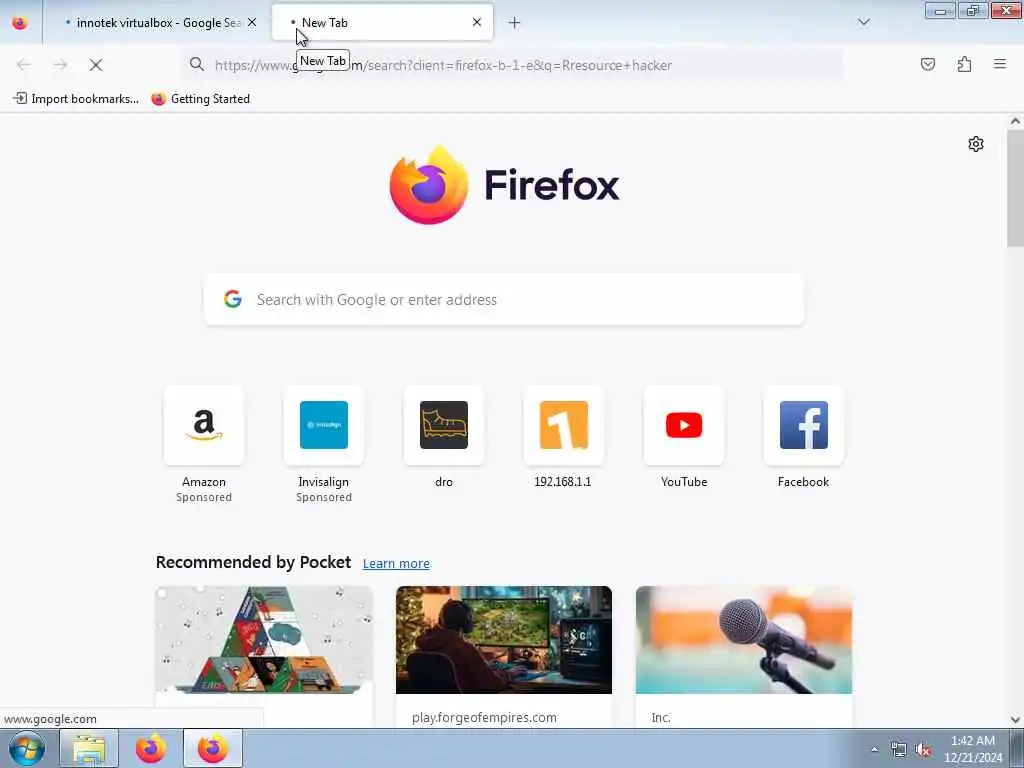Click the address bar search magnifier icon

[x=197, y=65]
